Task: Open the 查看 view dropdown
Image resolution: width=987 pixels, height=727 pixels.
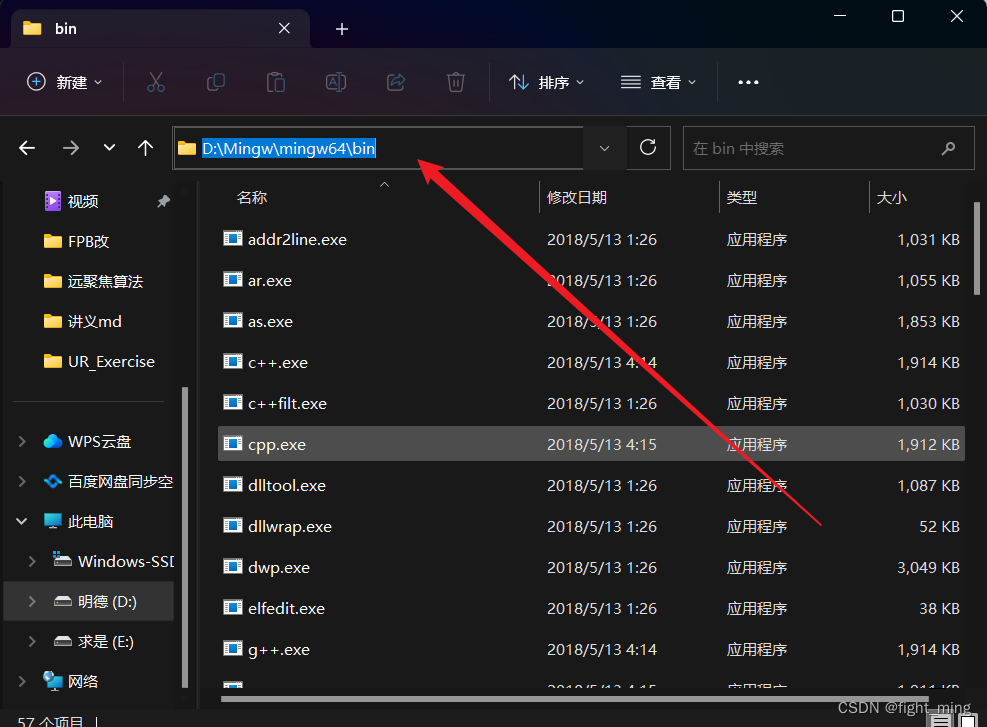Action: 658,82
